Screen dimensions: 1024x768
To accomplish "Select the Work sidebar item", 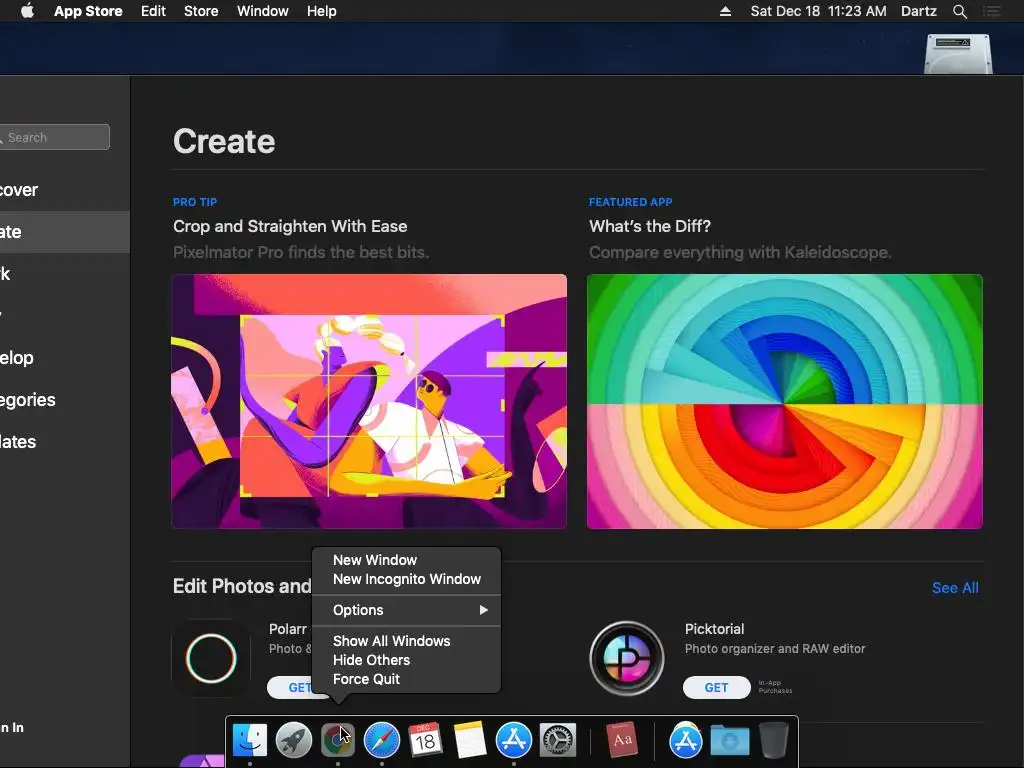I will point(65,274).
